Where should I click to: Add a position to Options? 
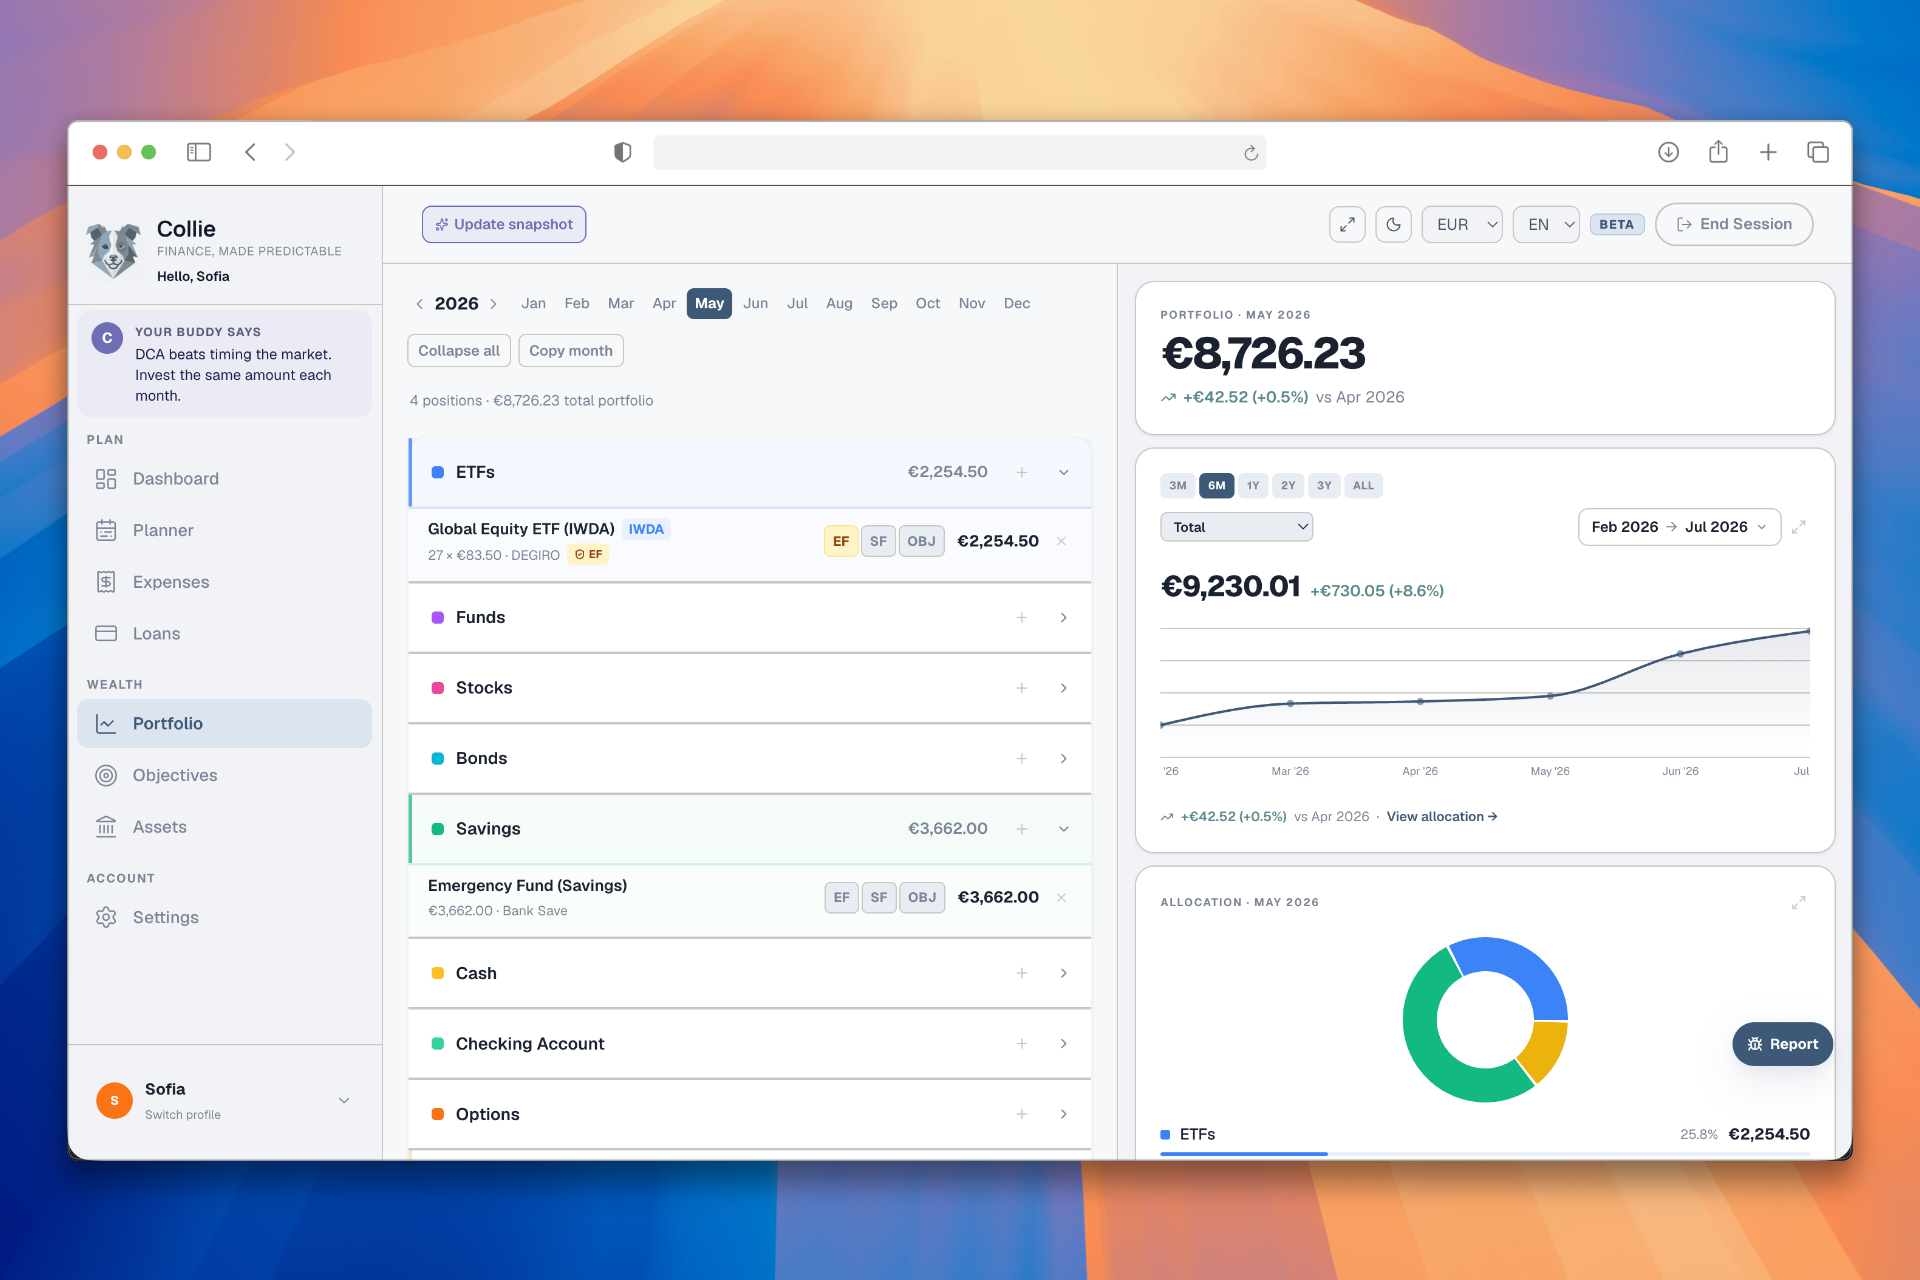tap(1022, 1114)
